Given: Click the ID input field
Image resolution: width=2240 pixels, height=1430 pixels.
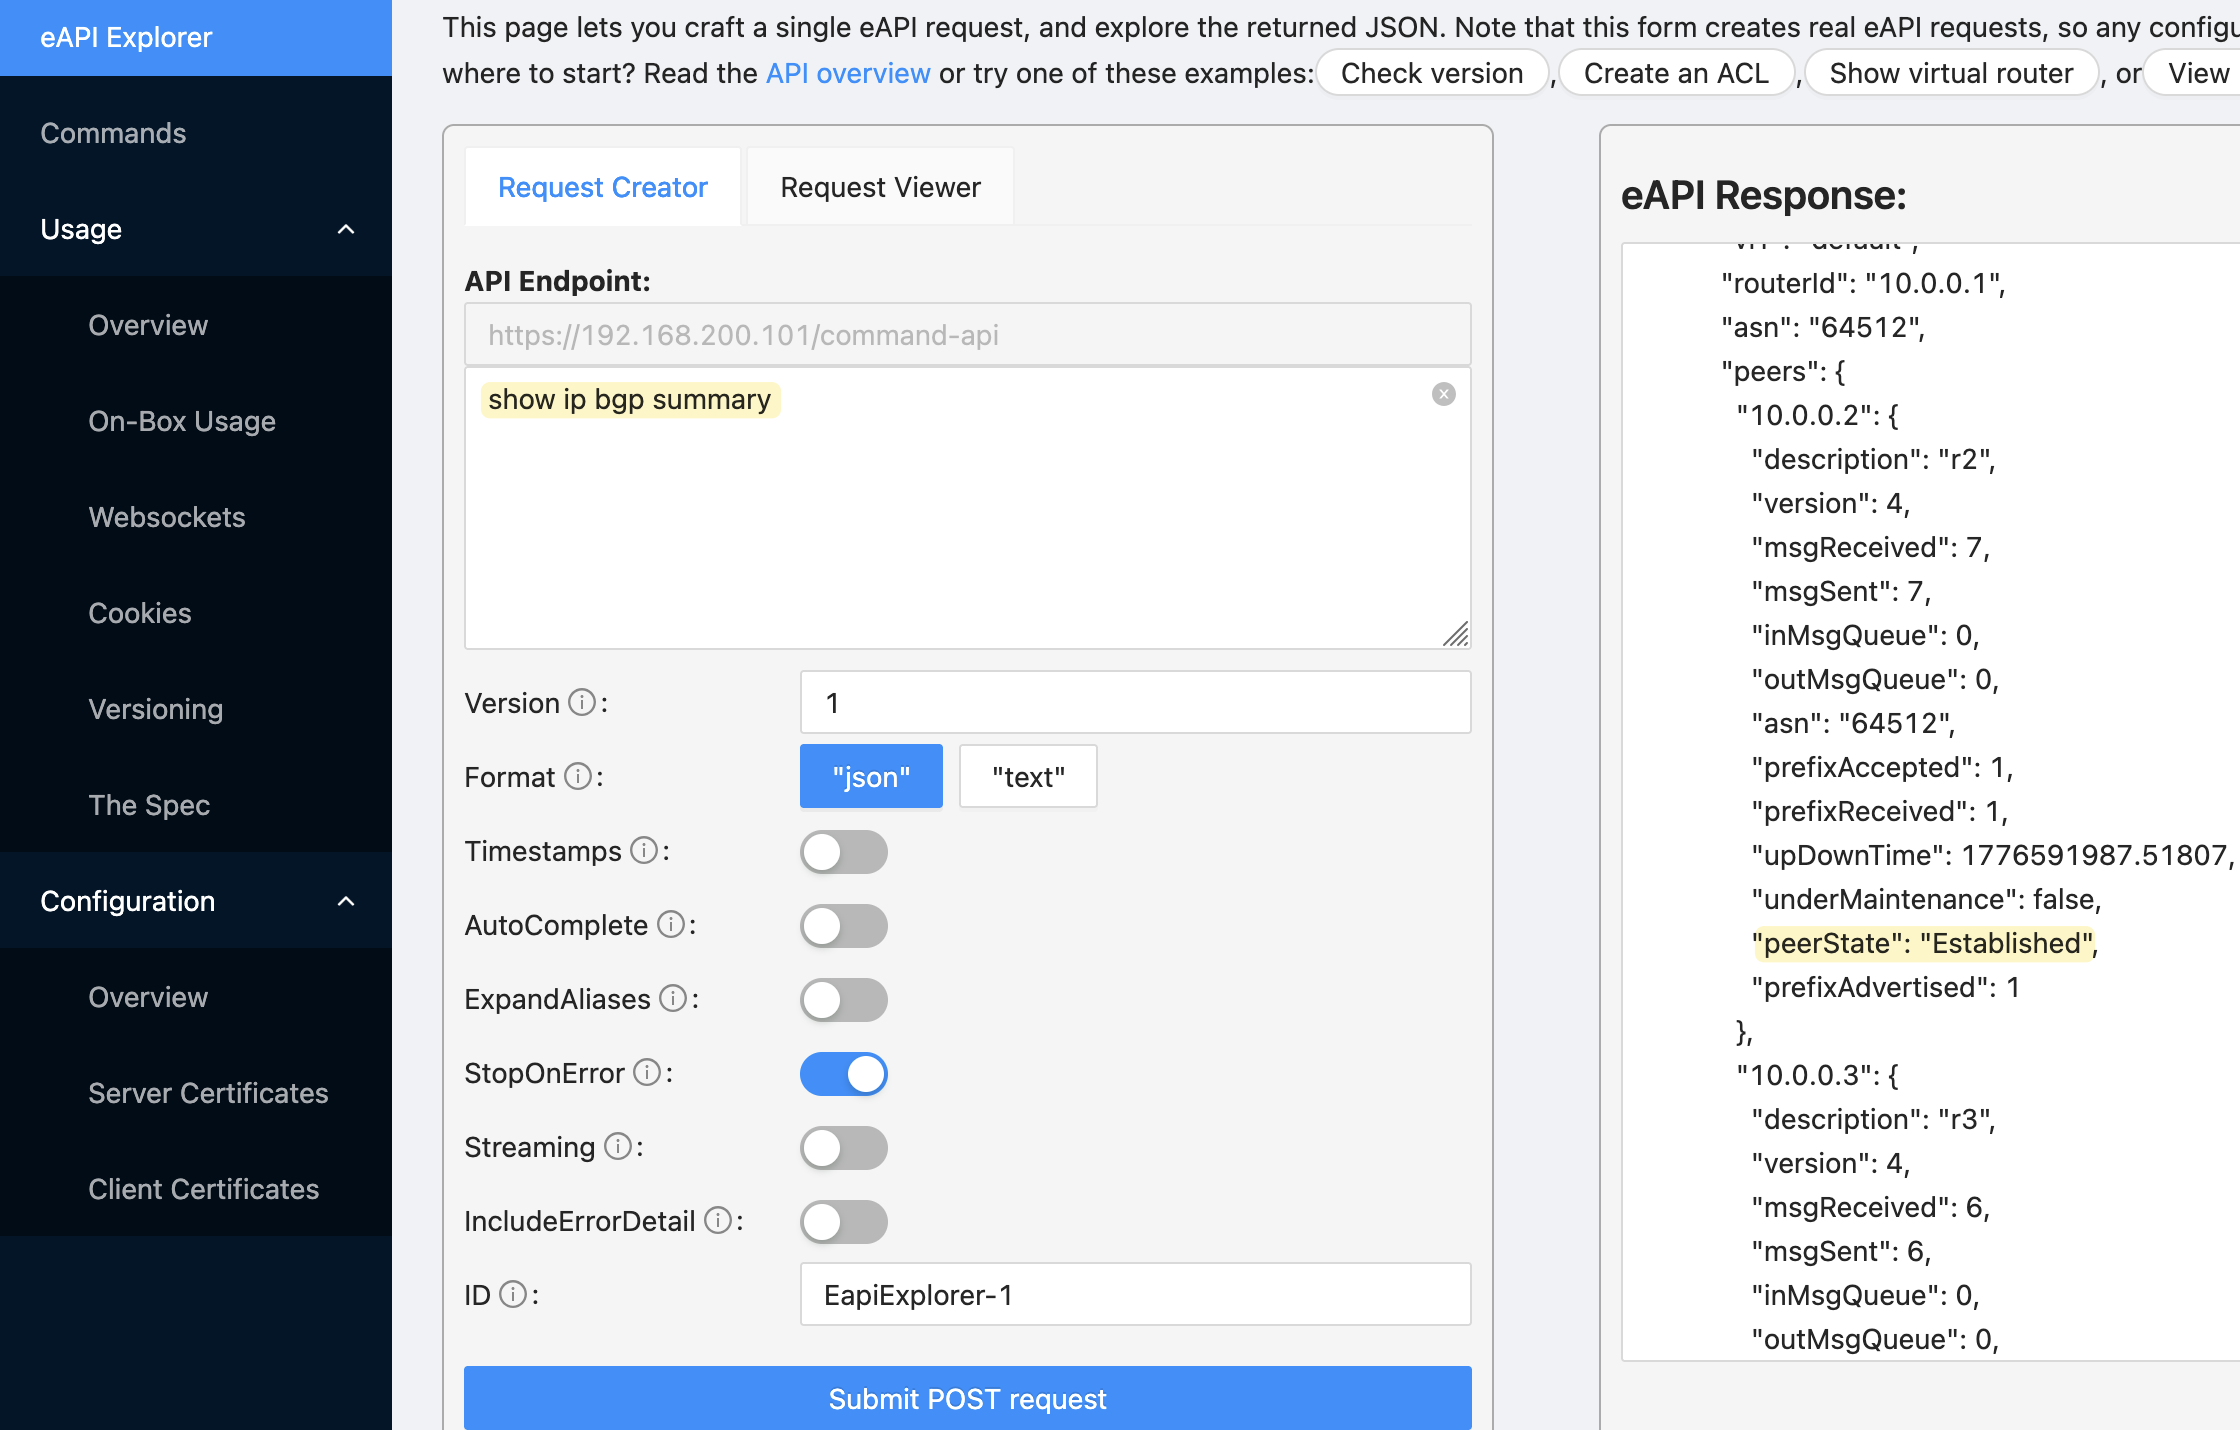Looking at the screenshot, I should [1135, 1295].
